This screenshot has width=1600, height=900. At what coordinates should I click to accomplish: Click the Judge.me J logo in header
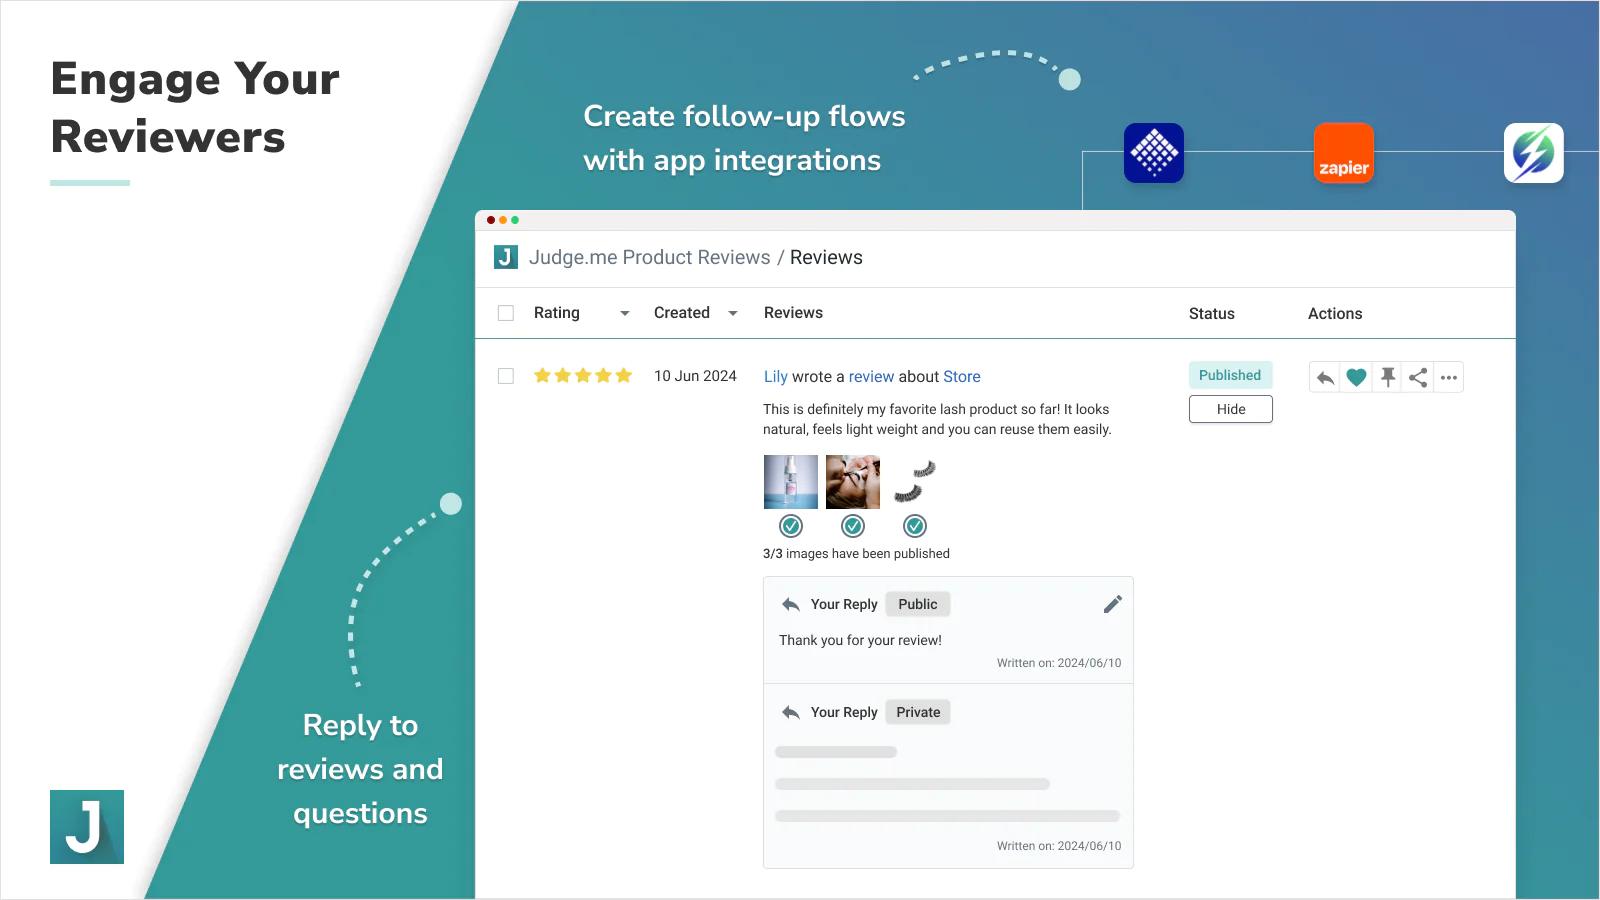(506, 257)
